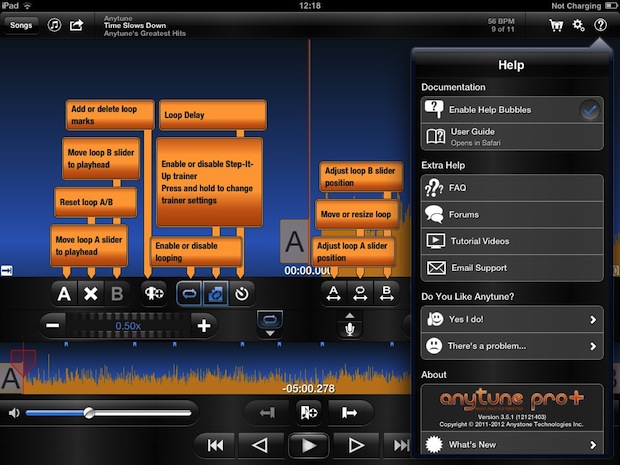
Task: Start playback with Play button
Action: (x=309, y=446)
